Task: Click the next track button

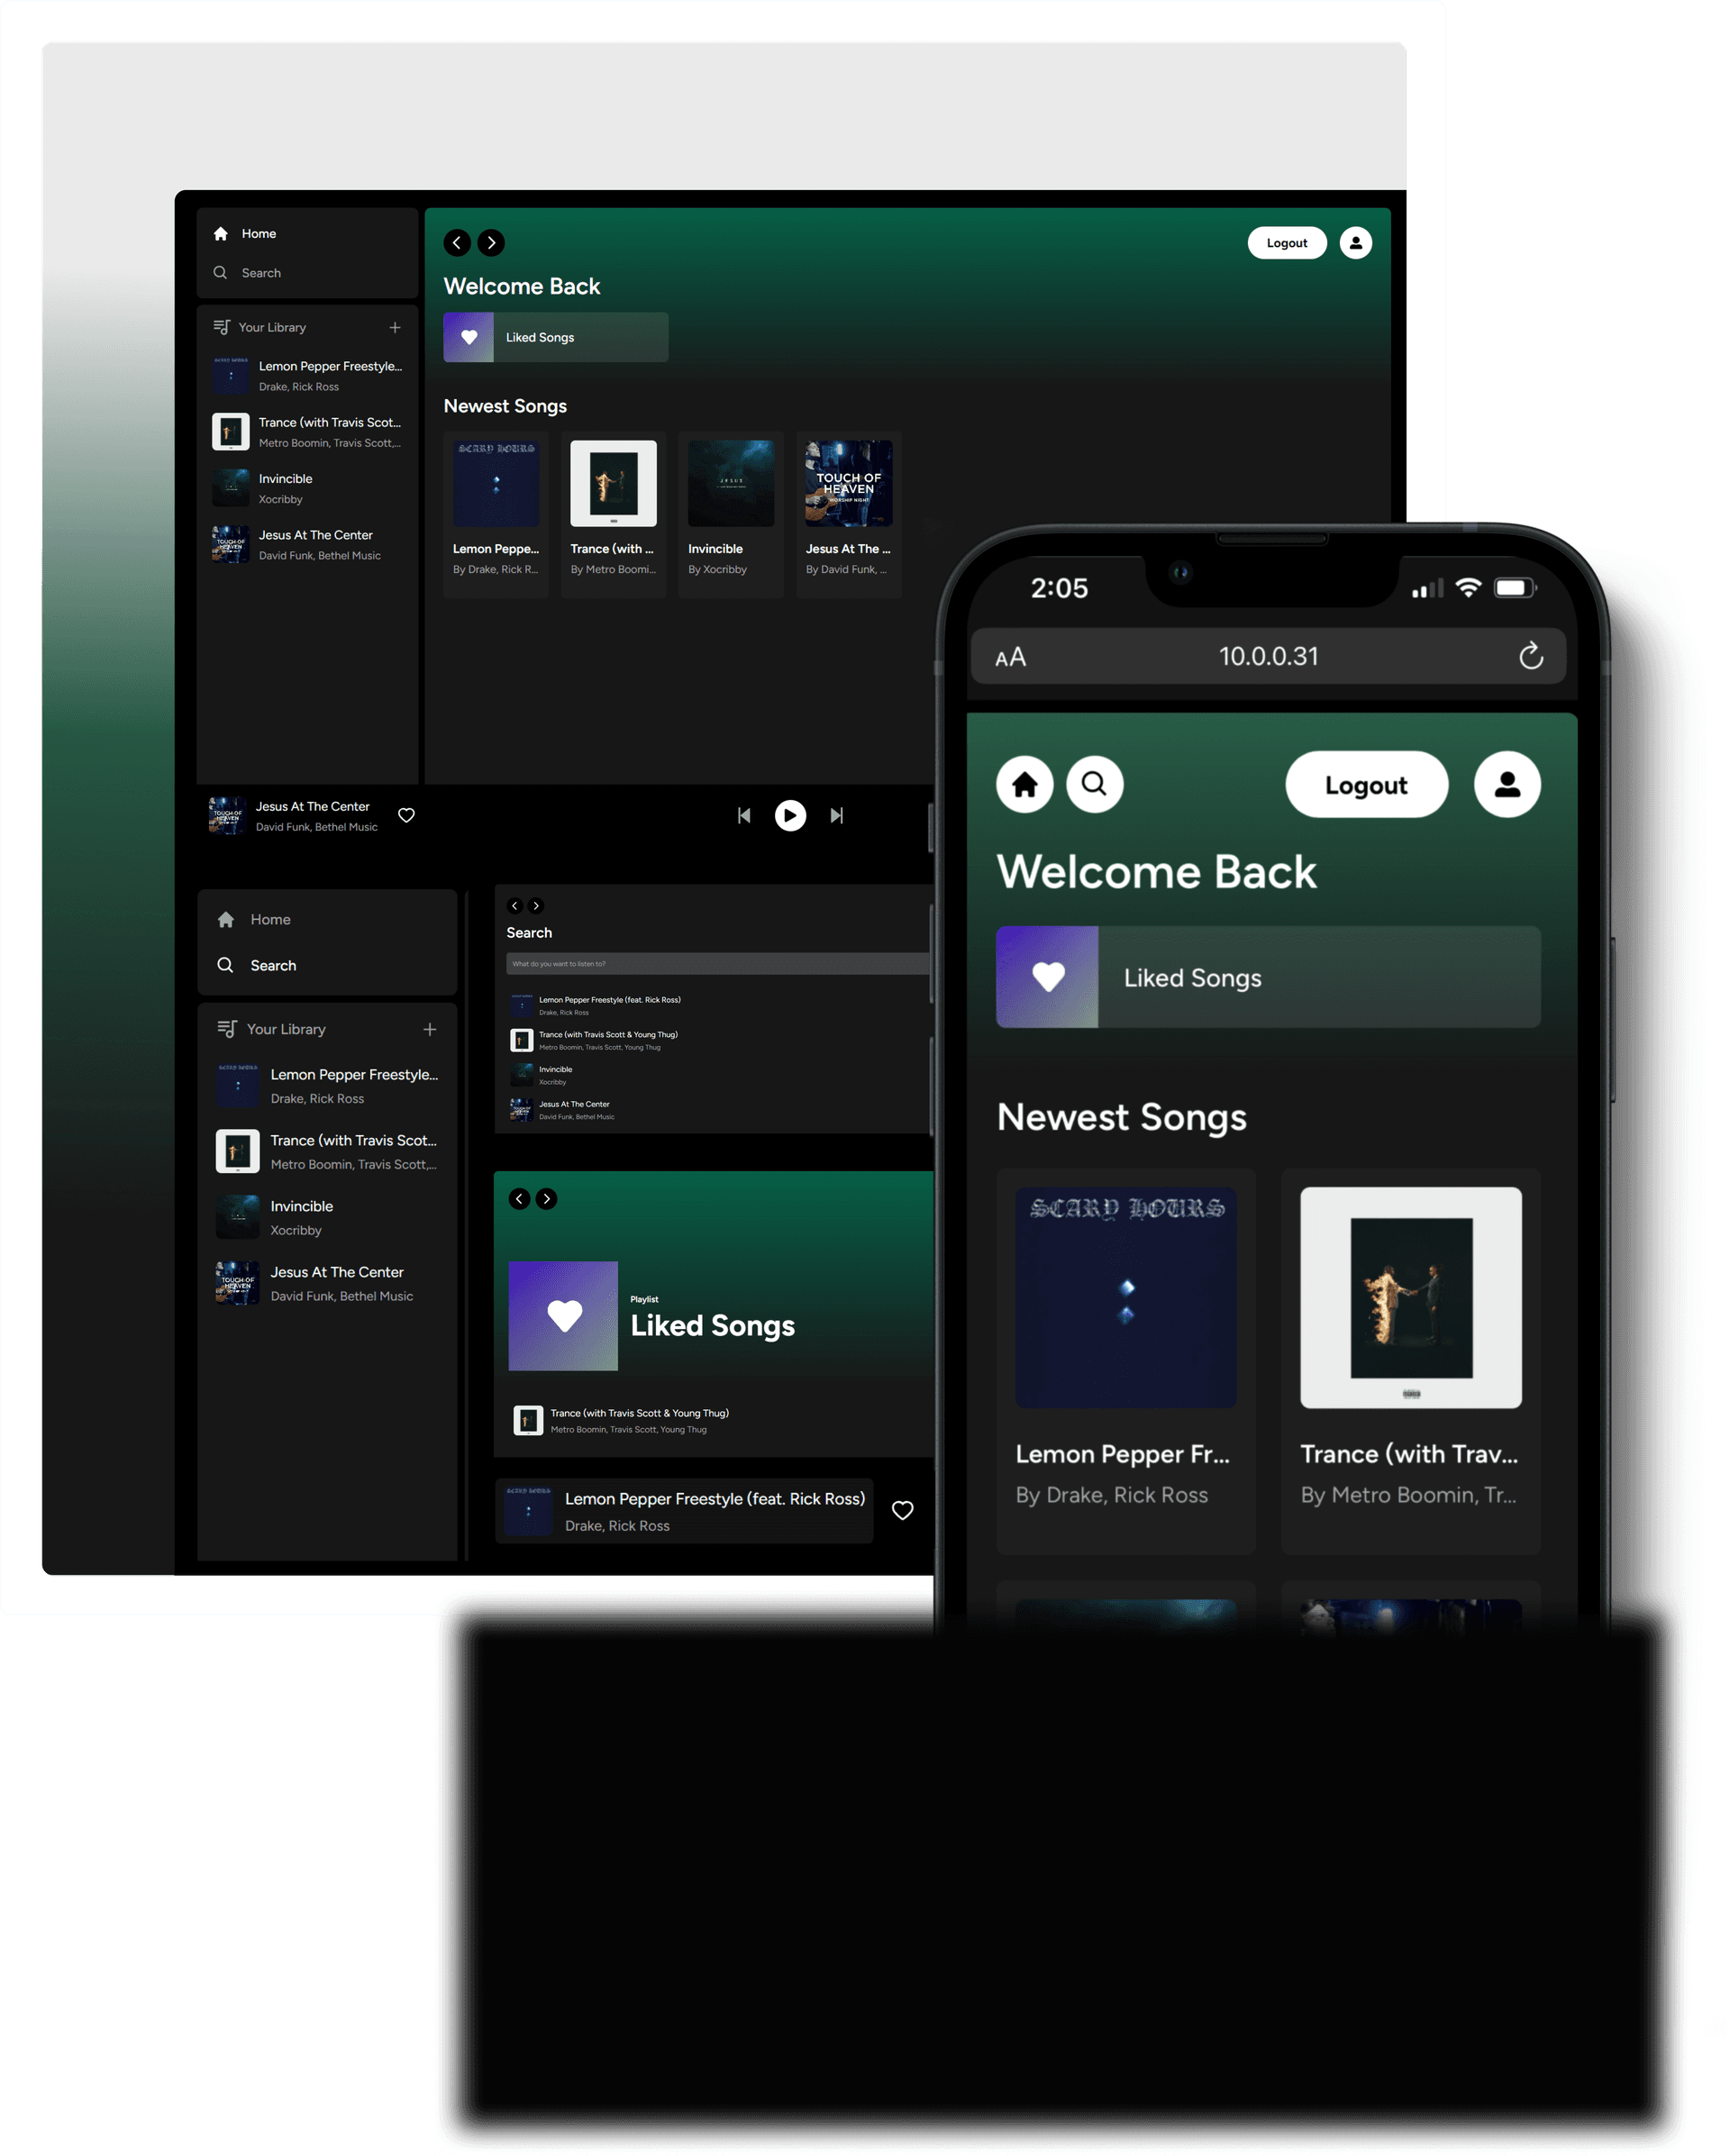Action: click(x=839, y=814)
